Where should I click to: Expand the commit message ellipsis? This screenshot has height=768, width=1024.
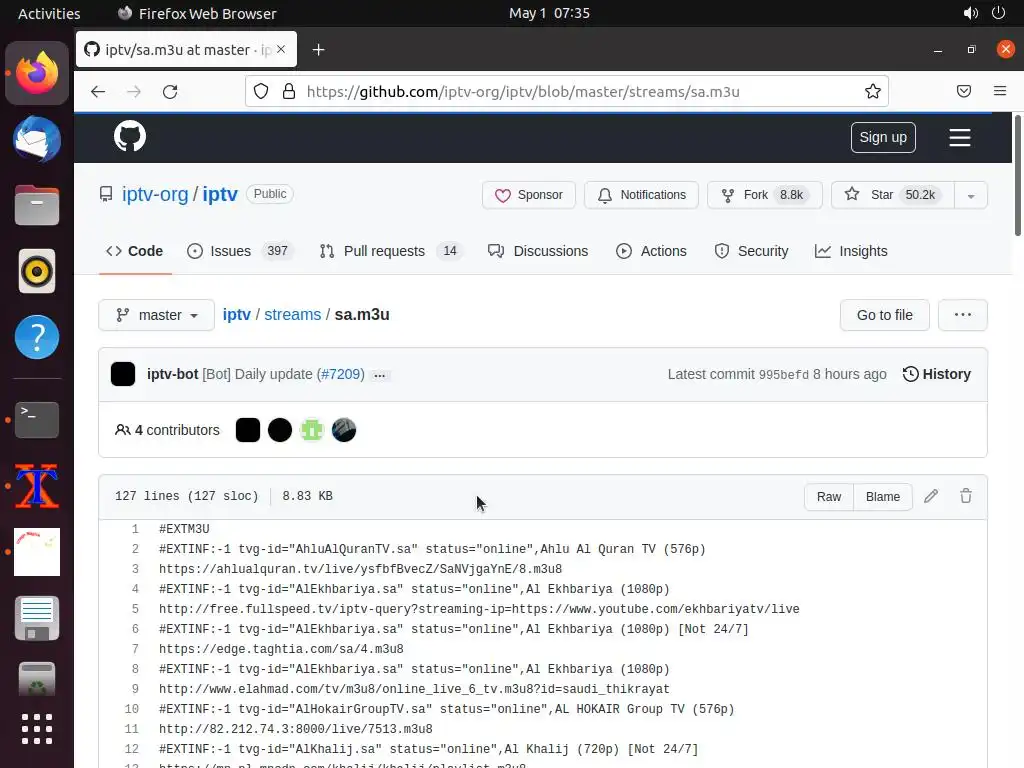379,376
